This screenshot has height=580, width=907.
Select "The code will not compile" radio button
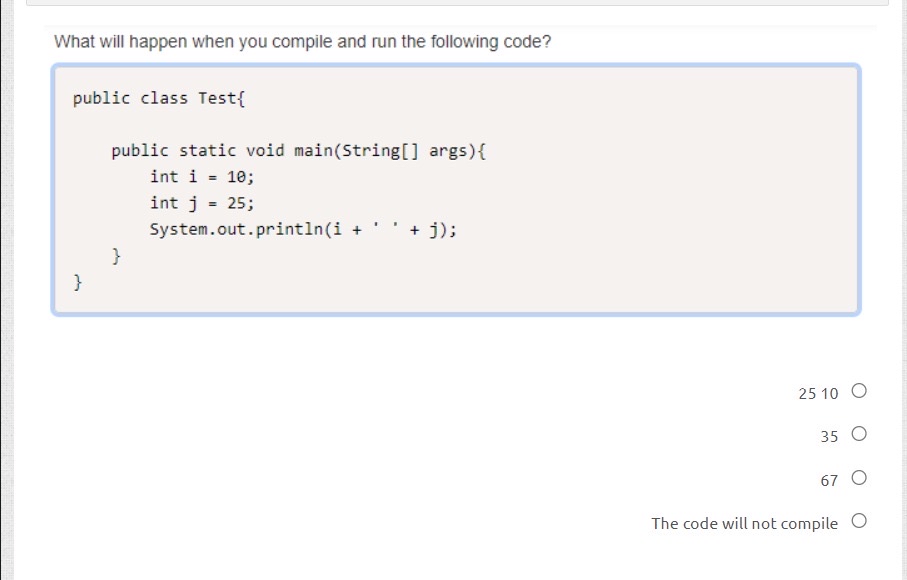point(858,521)
